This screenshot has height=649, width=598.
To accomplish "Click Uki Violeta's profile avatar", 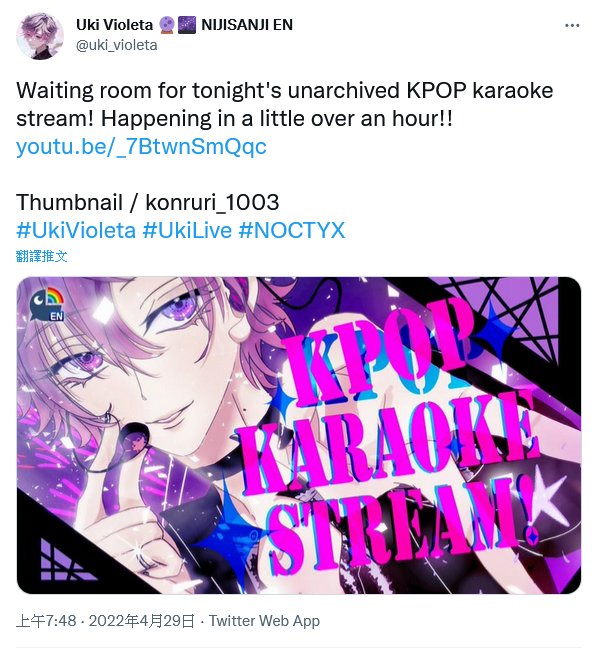I will click(x=40, y=36).
